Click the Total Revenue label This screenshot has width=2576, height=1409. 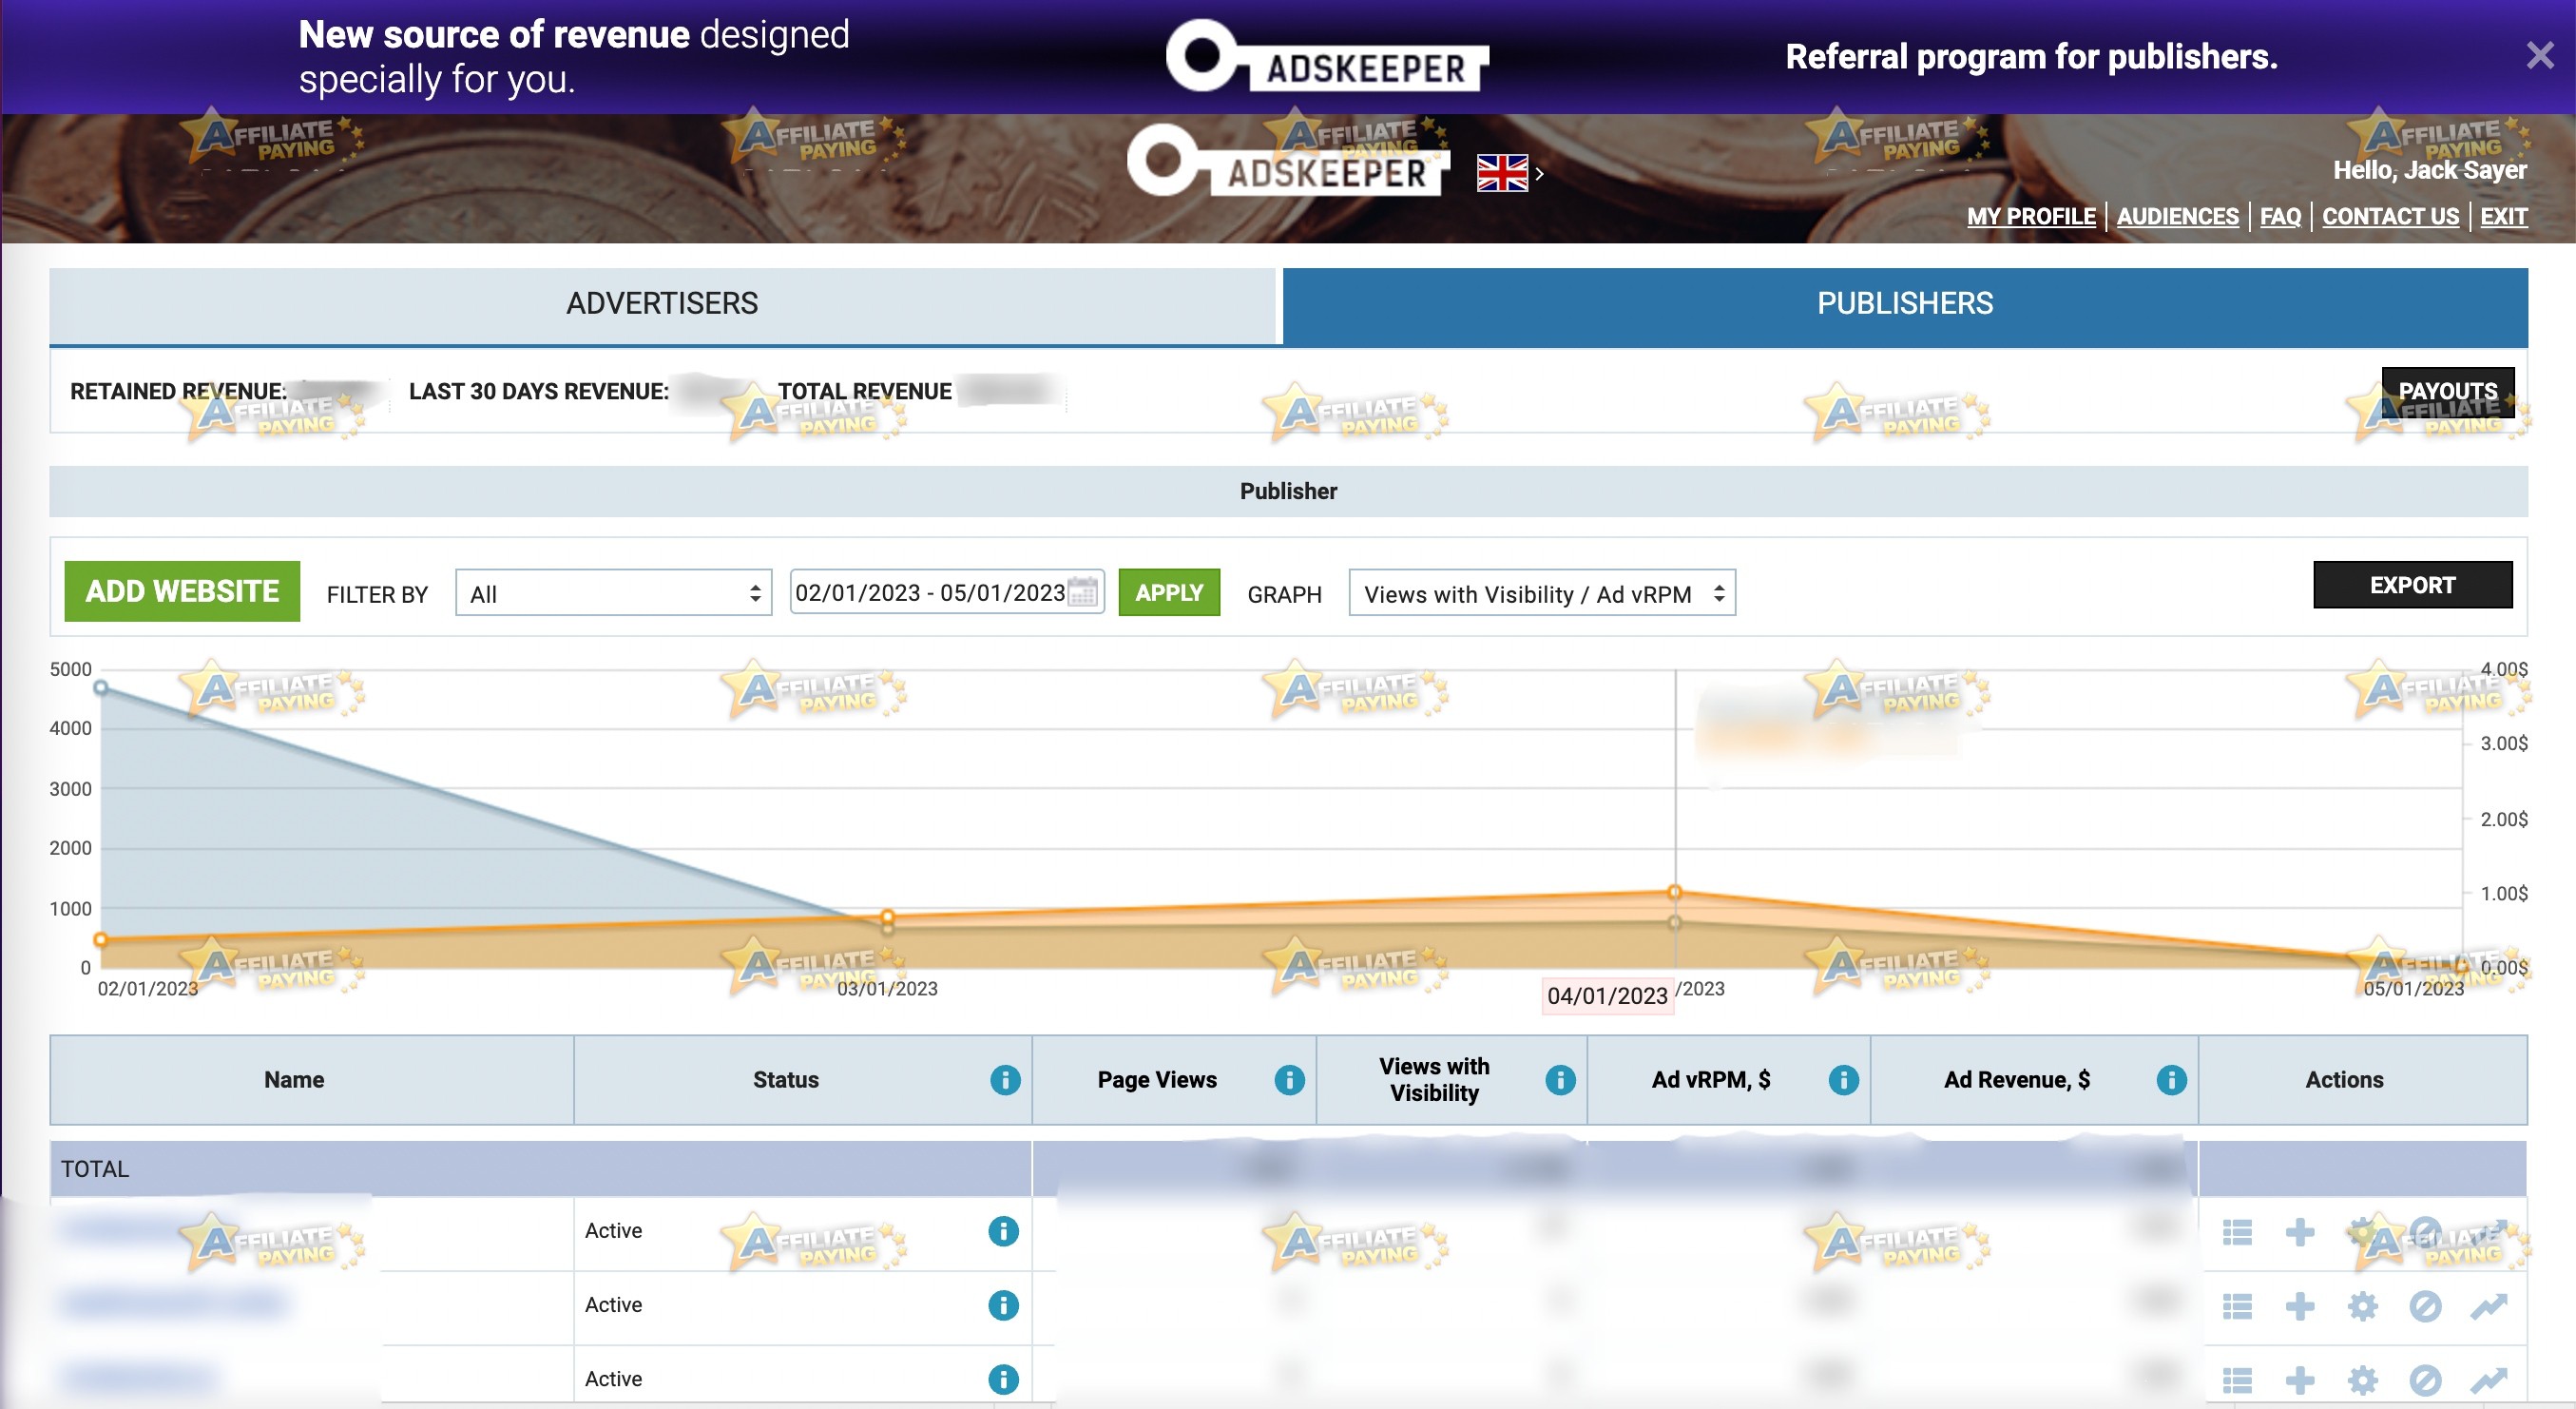click(x=865, y=391)
